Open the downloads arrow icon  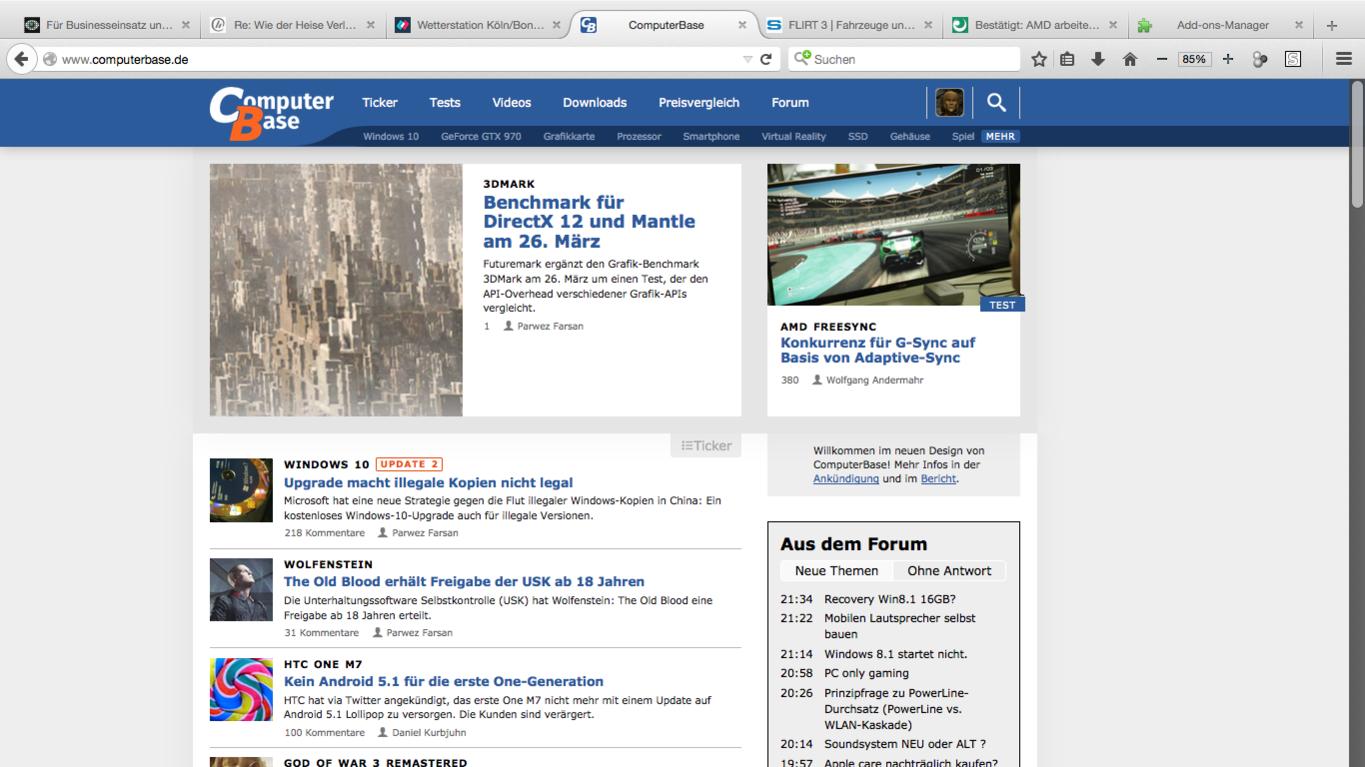point(1098,59)
